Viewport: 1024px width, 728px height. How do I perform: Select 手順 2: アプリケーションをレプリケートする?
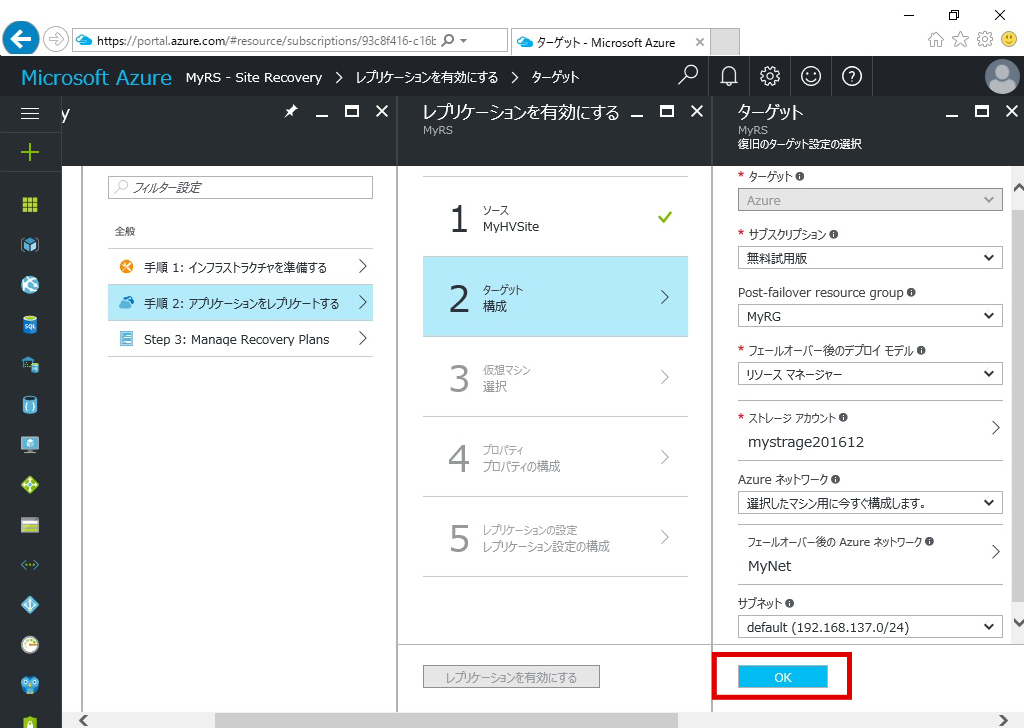click(x=240, y=302)
